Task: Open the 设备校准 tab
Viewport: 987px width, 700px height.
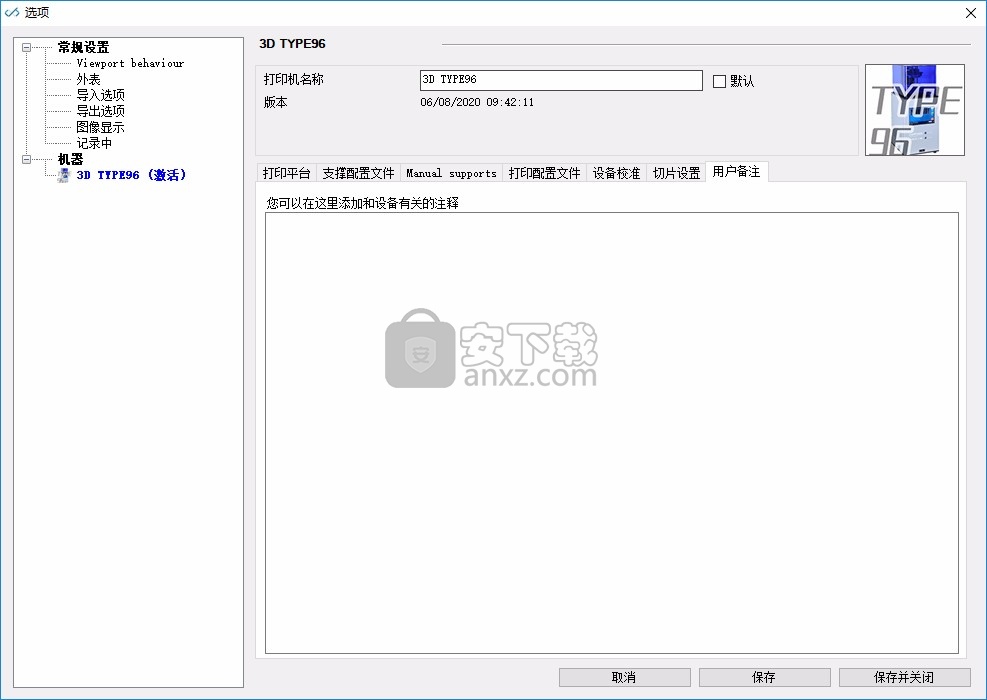Action: pyautogui.click(x=616, y=173)
